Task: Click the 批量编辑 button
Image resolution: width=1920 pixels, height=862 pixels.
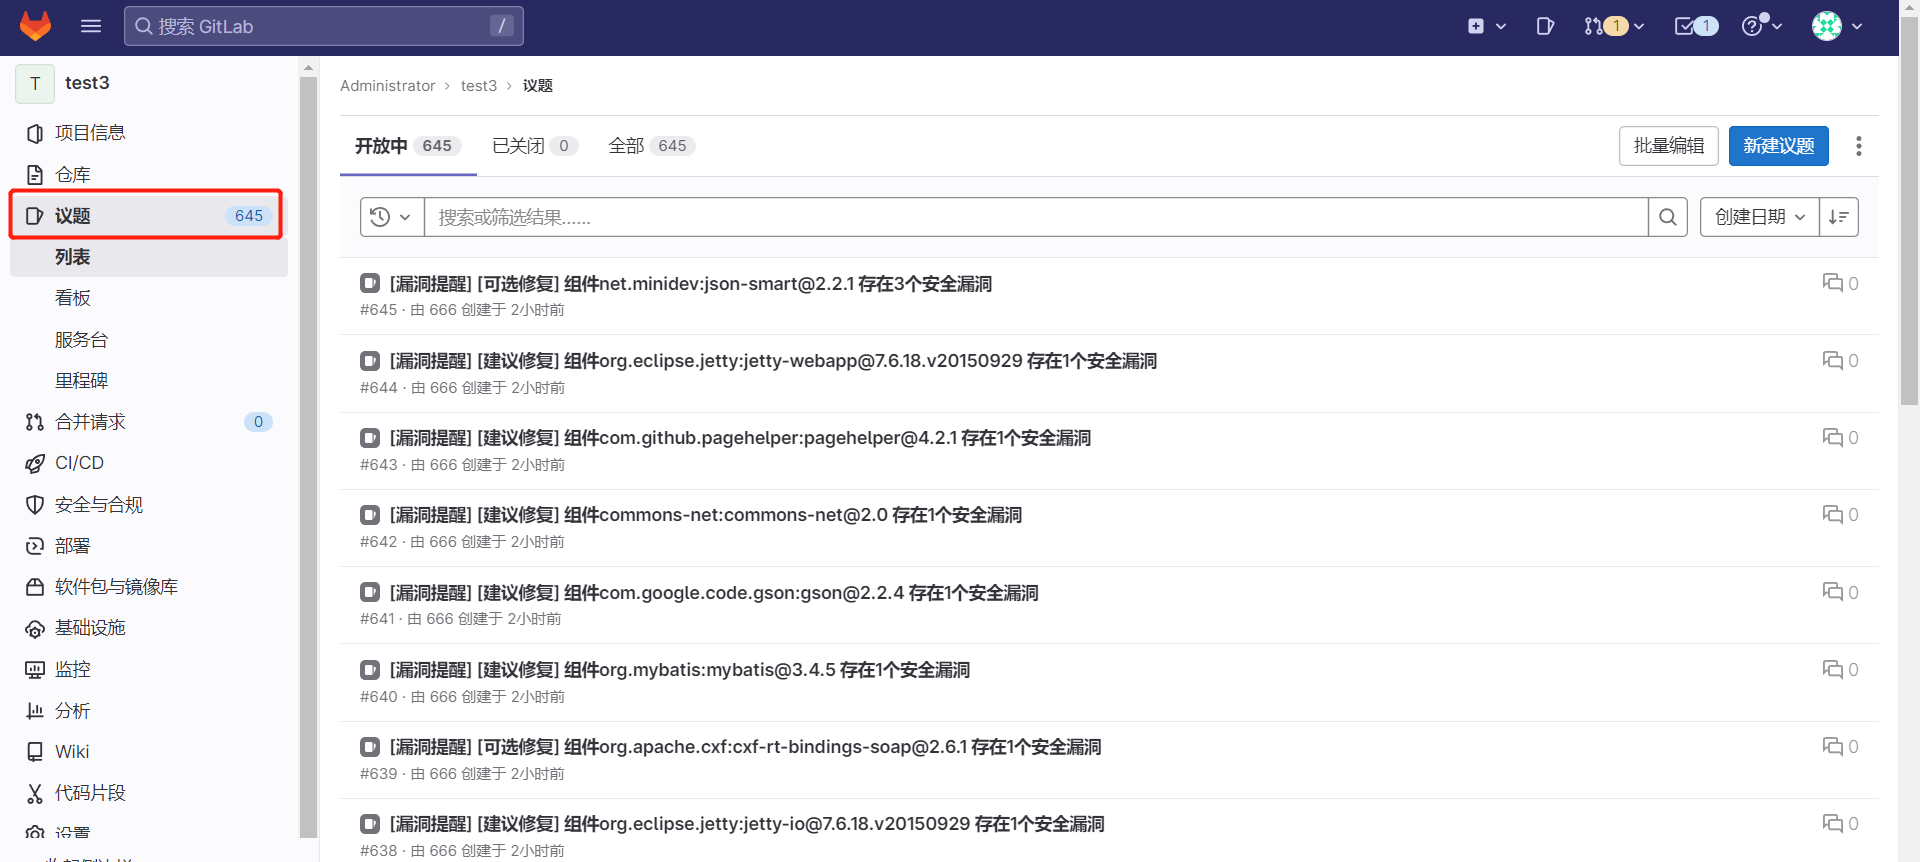Action: 1668,146
